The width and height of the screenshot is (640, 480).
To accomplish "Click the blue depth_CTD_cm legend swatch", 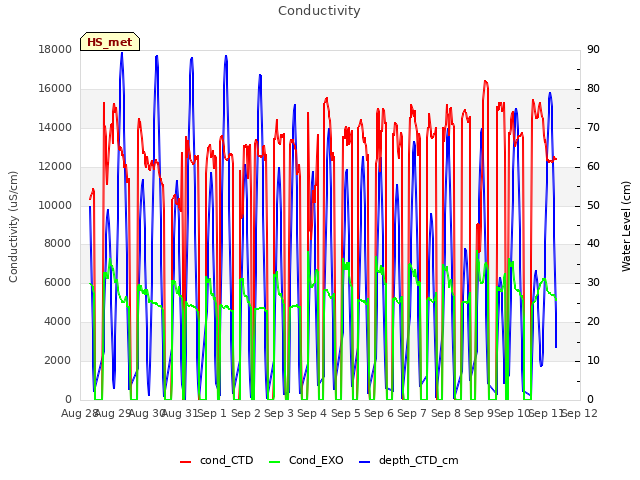I will [364, 462].
